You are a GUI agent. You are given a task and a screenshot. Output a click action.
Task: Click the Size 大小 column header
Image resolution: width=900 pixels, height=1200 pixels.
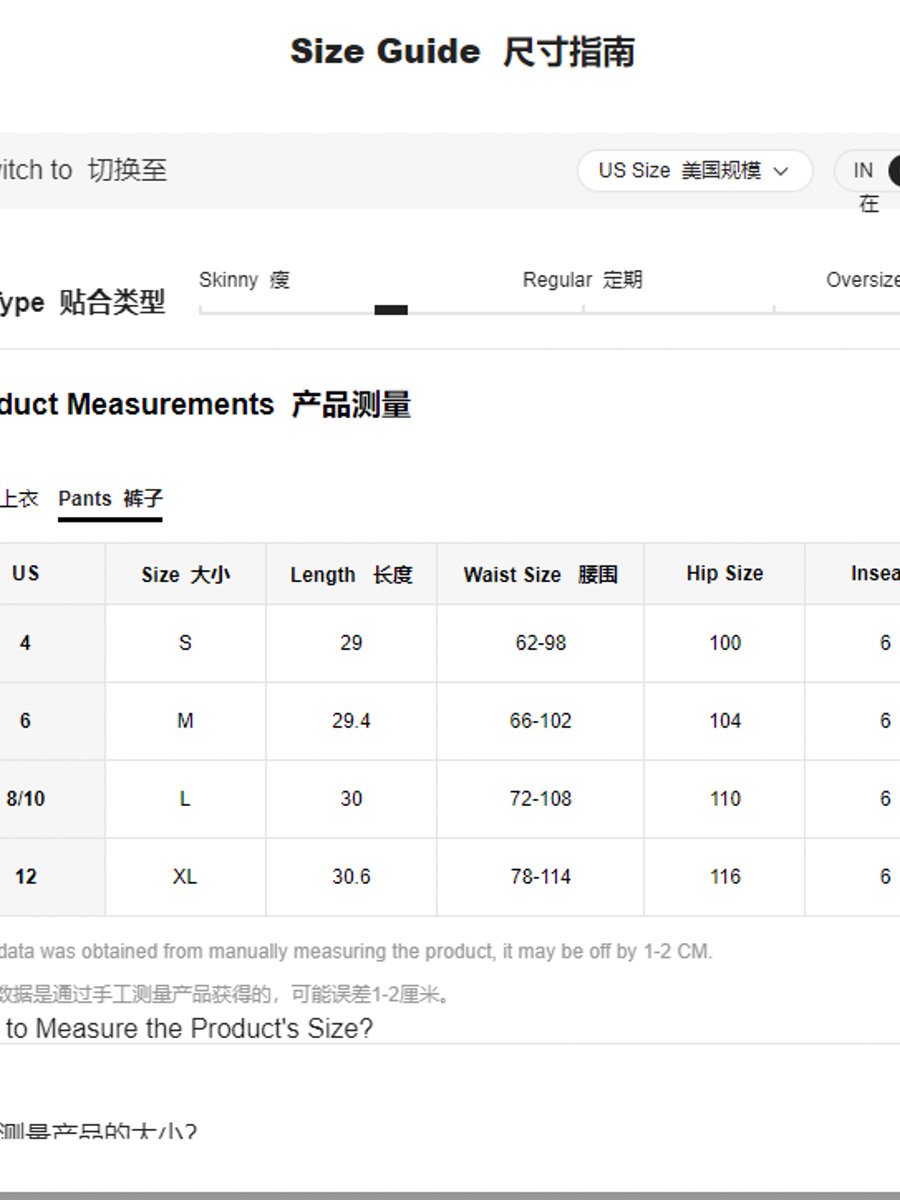(185, 575)
